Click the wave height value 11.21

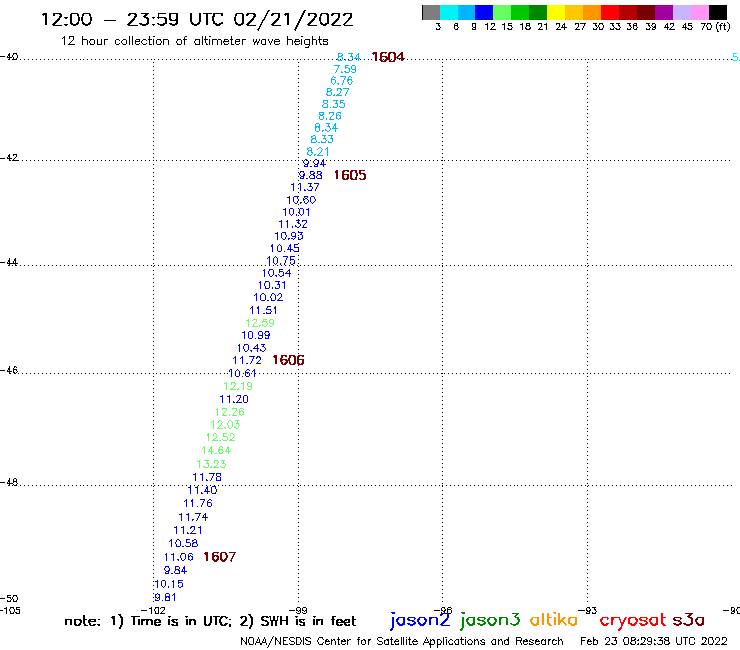[x=188, y=531]
